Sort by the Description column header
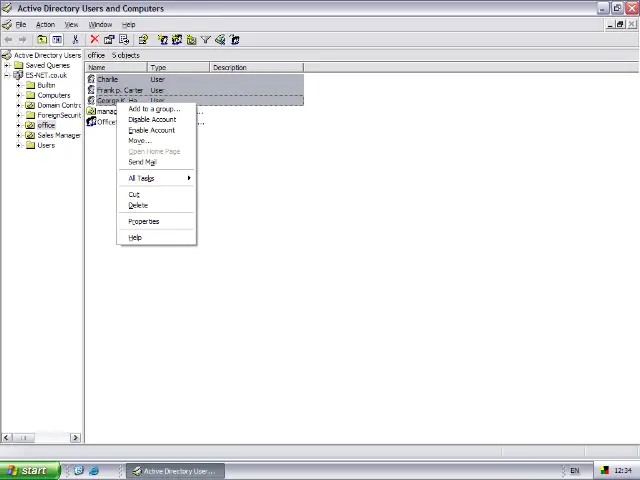The image size is (640, 480). (256, 67)
